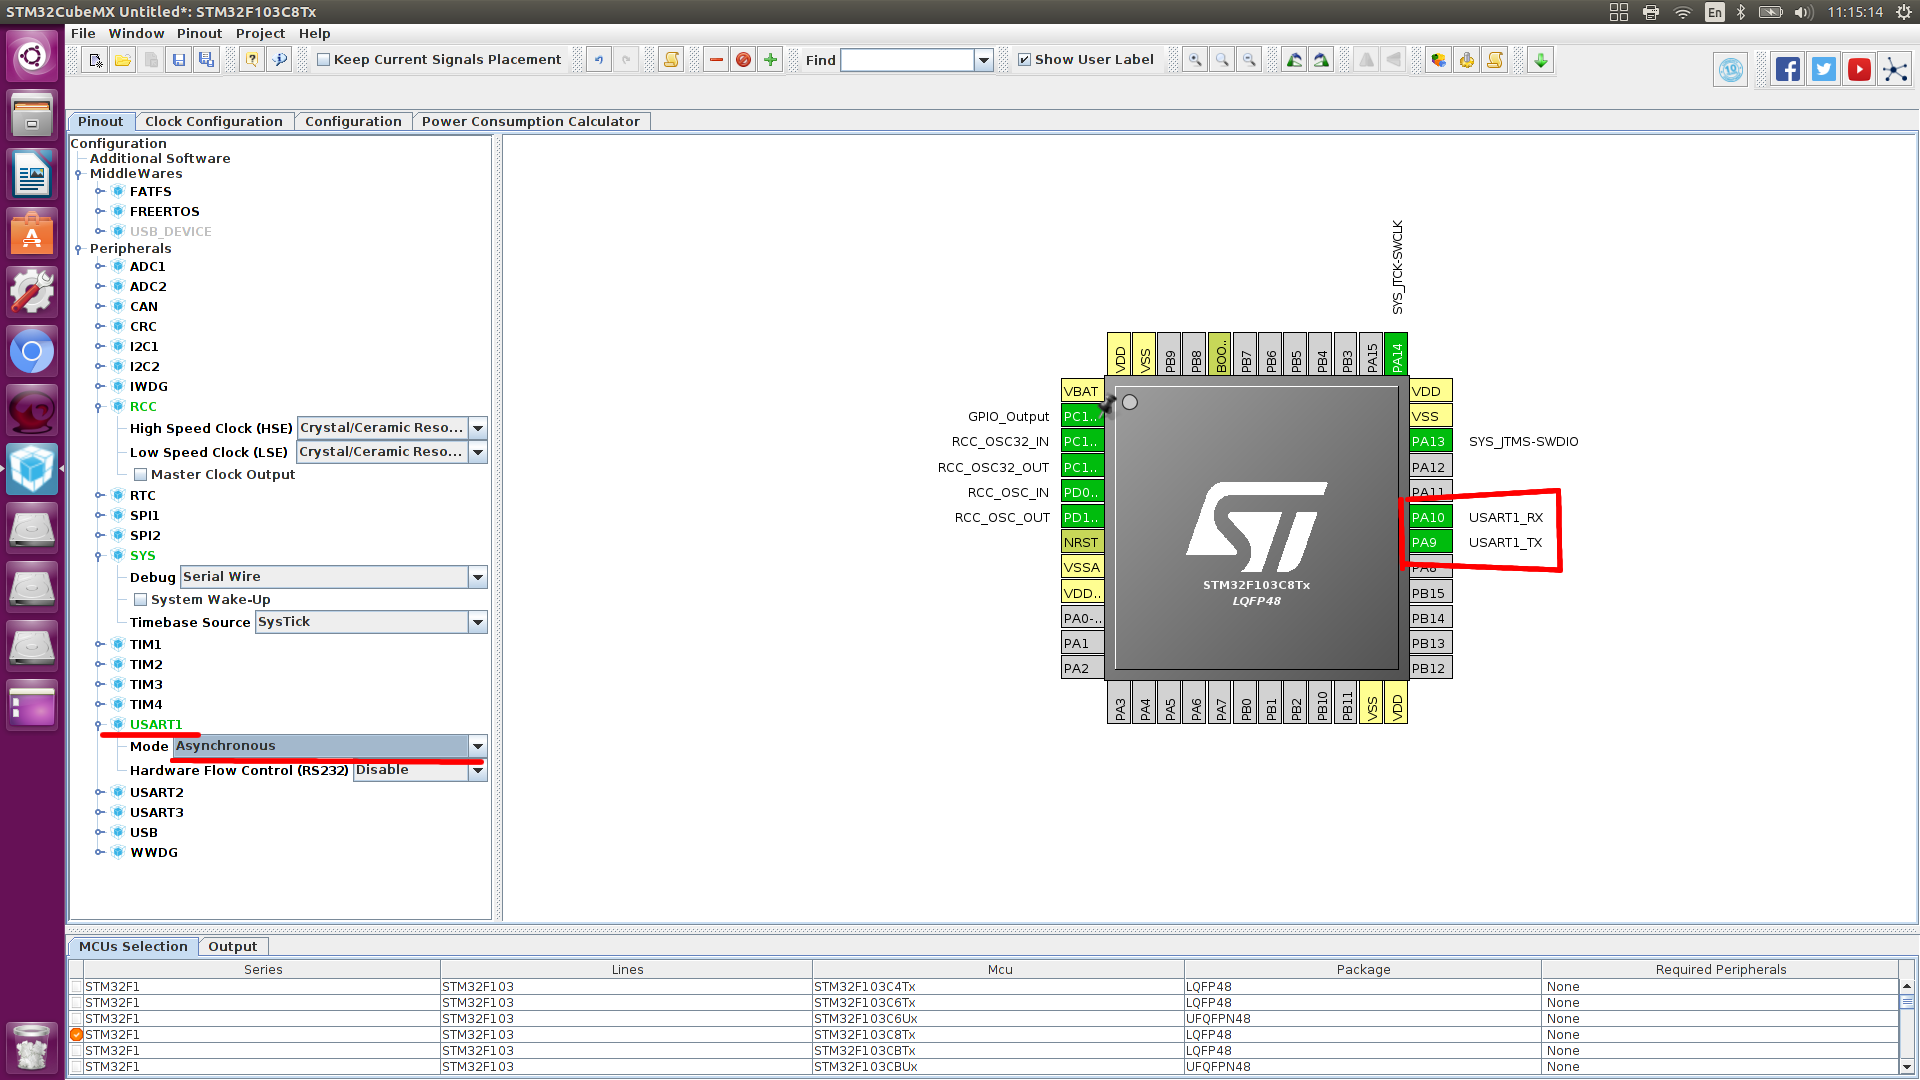Click the 10 years badge icon
The height and width of the screenshot is (1080, 1920).
(x=1731, y=70)
